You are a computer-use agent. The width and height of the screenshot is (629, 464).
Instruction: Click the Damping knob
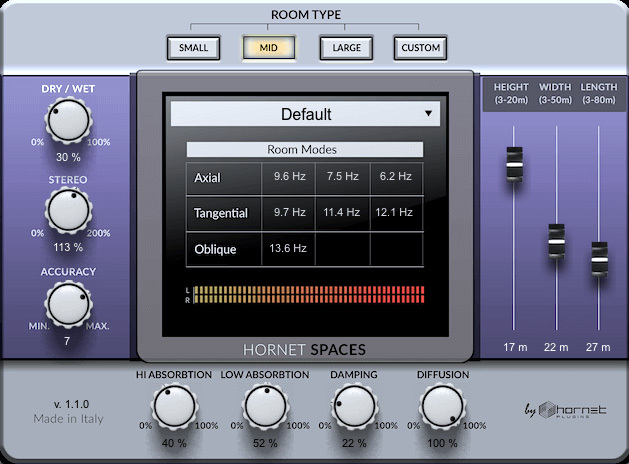tap(354, 407)
